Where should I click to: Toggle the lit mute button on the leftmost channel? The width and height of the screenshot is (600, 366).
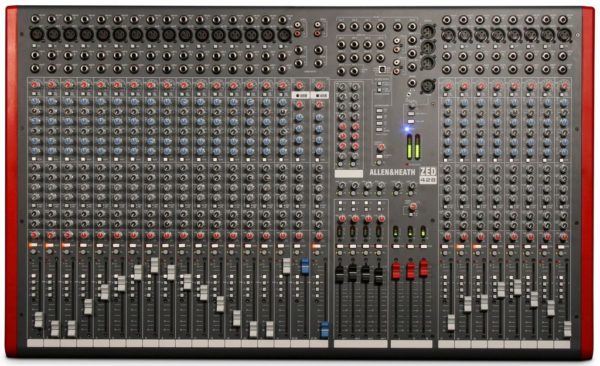pos(33,245)
